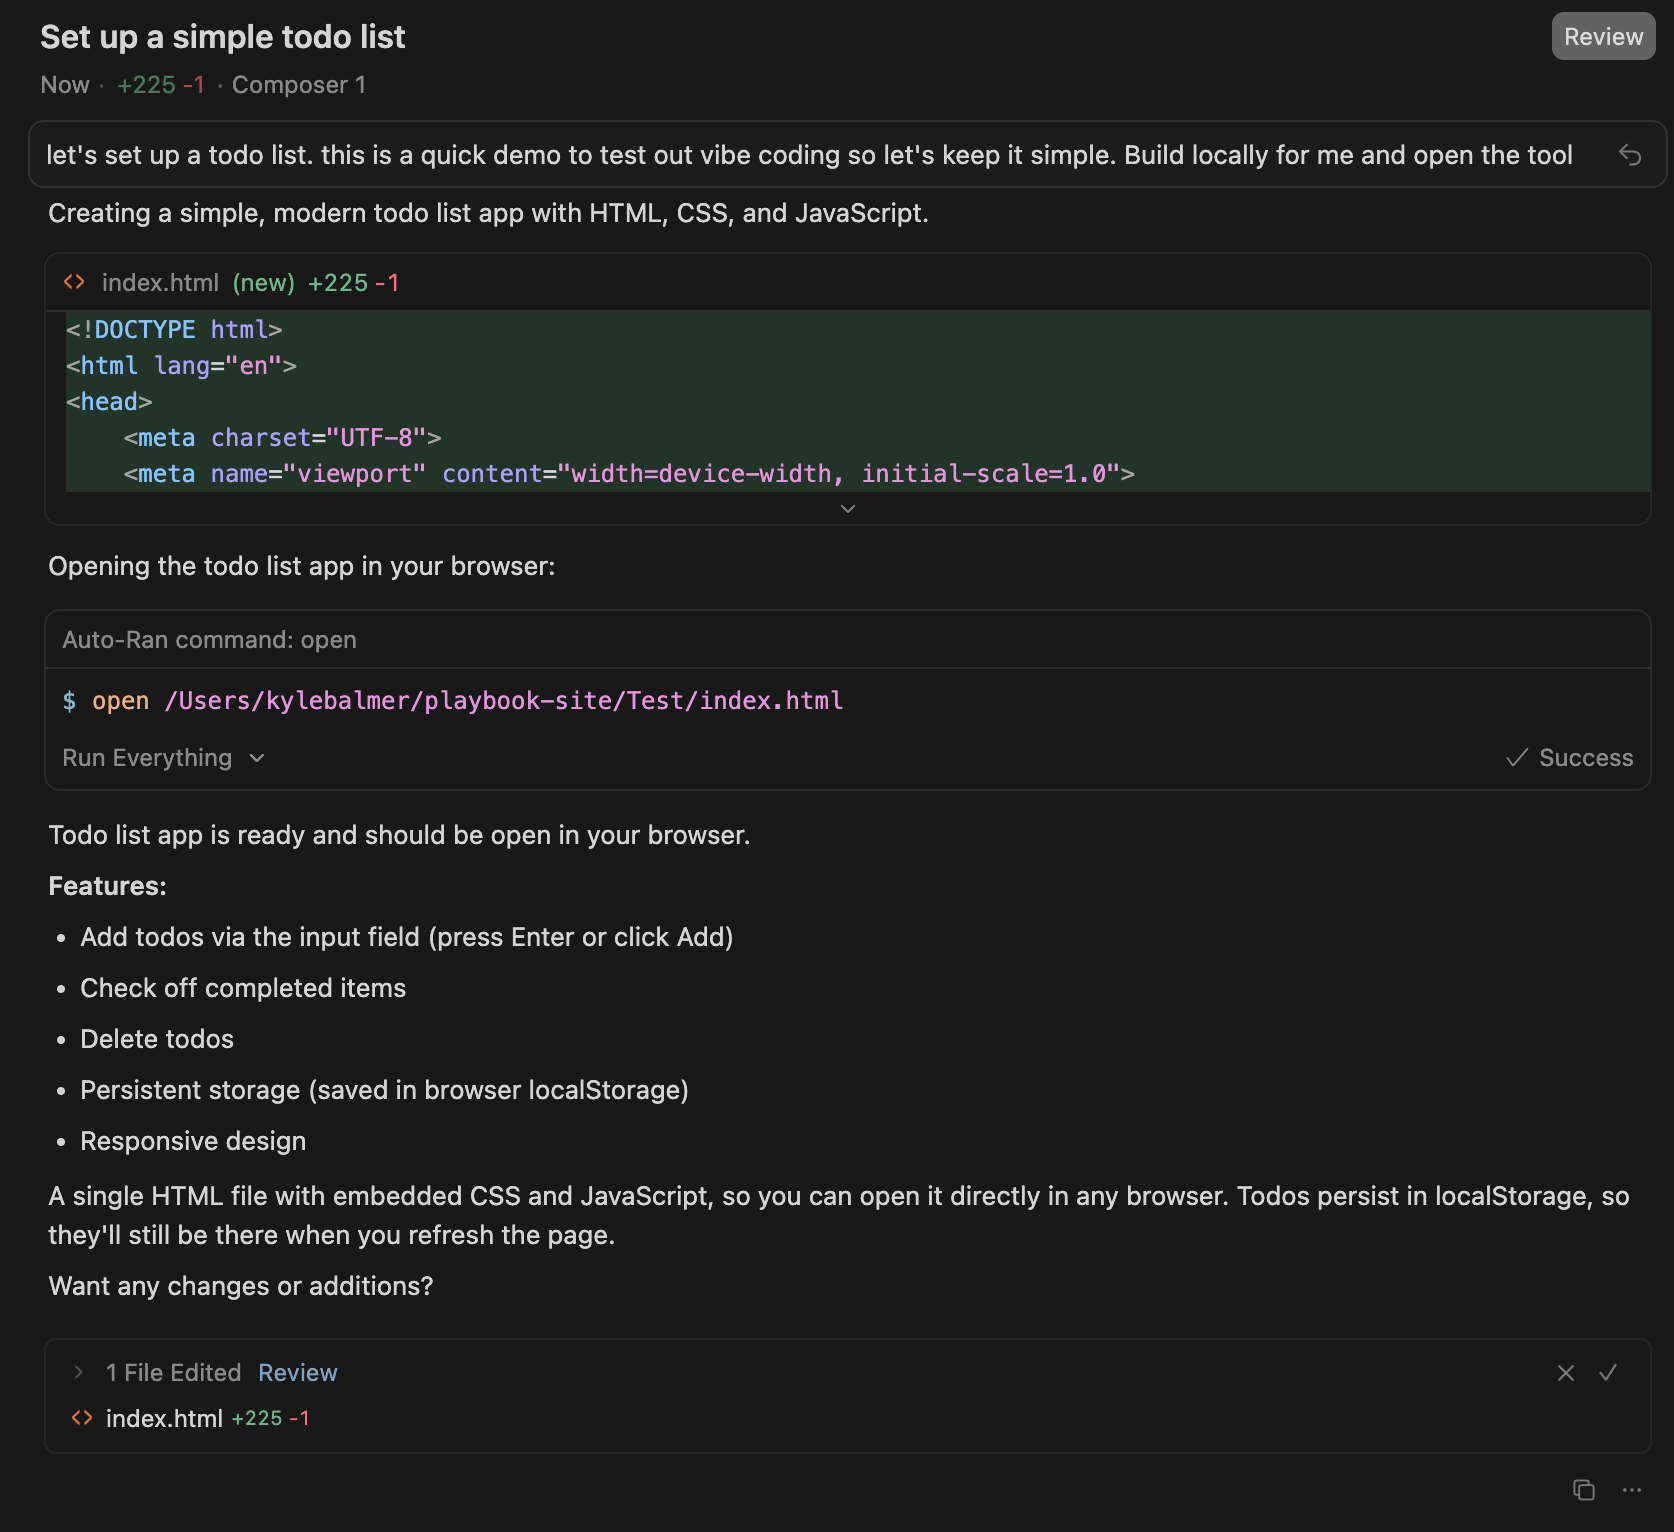
Task: Open the more options ellipsis menu
Action: coord(1632,1490)
